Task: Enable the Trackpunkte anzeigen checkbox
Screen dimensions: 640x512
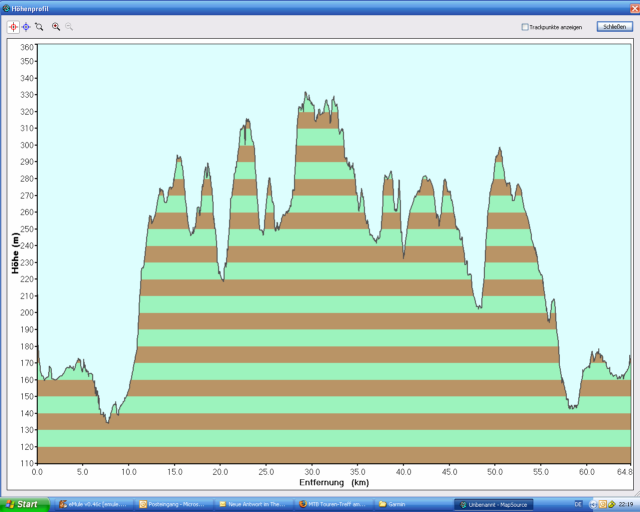Action: pyautogui.click(x=525, y=27)
